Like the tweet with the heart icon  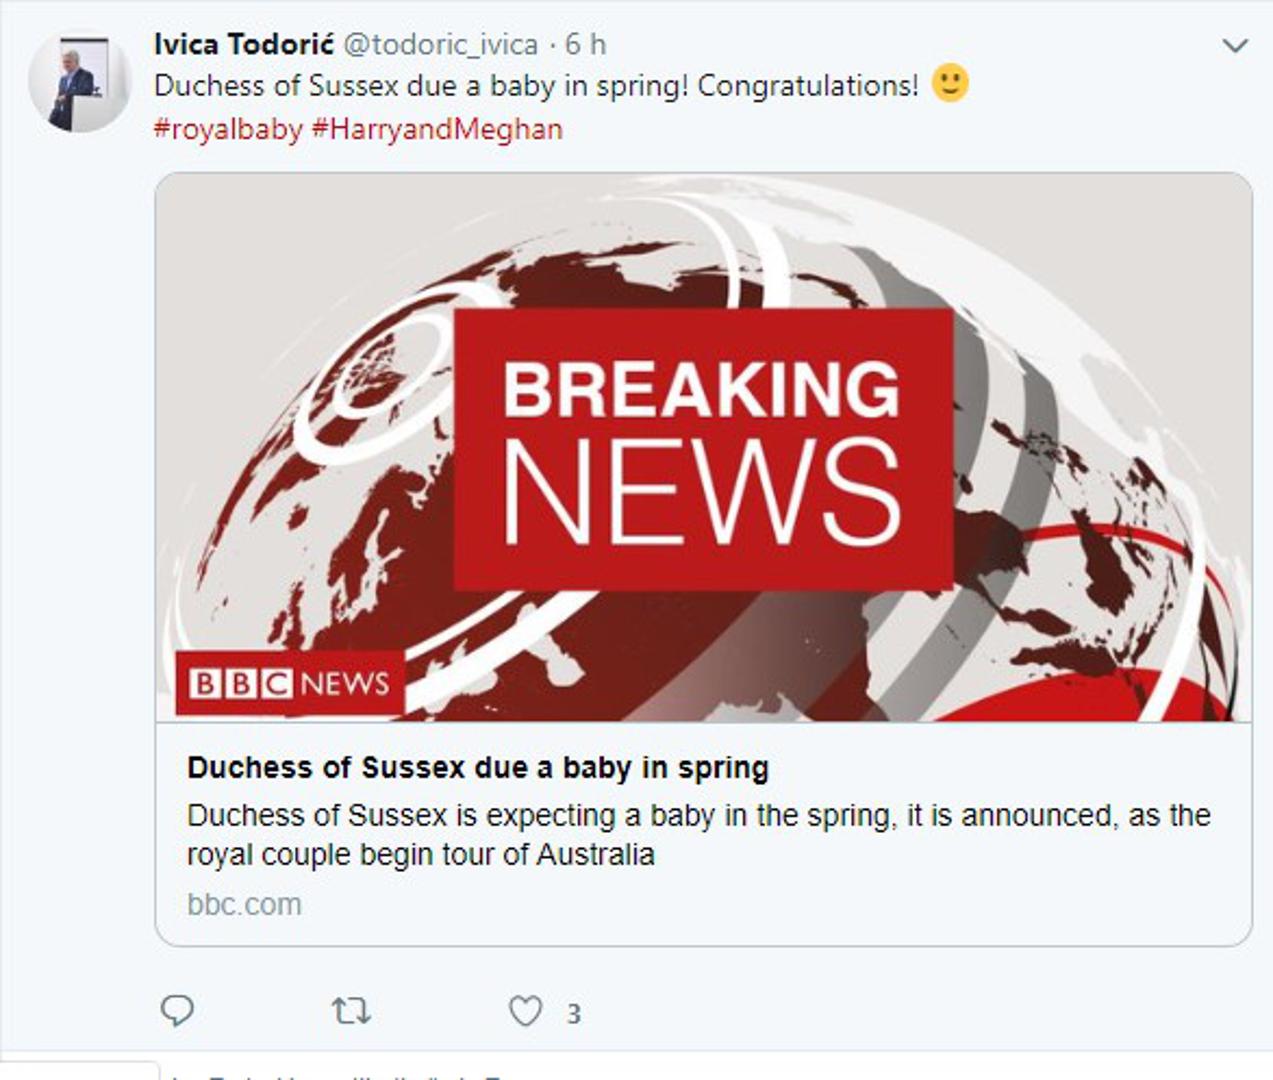point(525,1012)
